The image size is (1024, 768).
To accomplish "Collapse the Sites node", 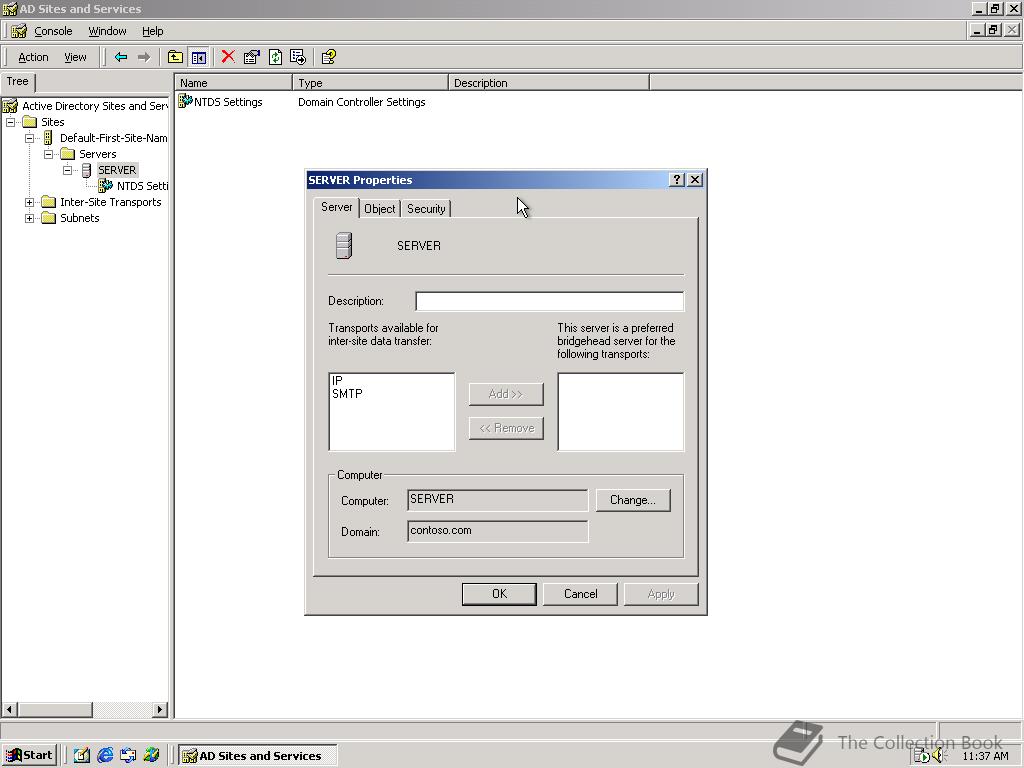I will (x=10, y=122).
